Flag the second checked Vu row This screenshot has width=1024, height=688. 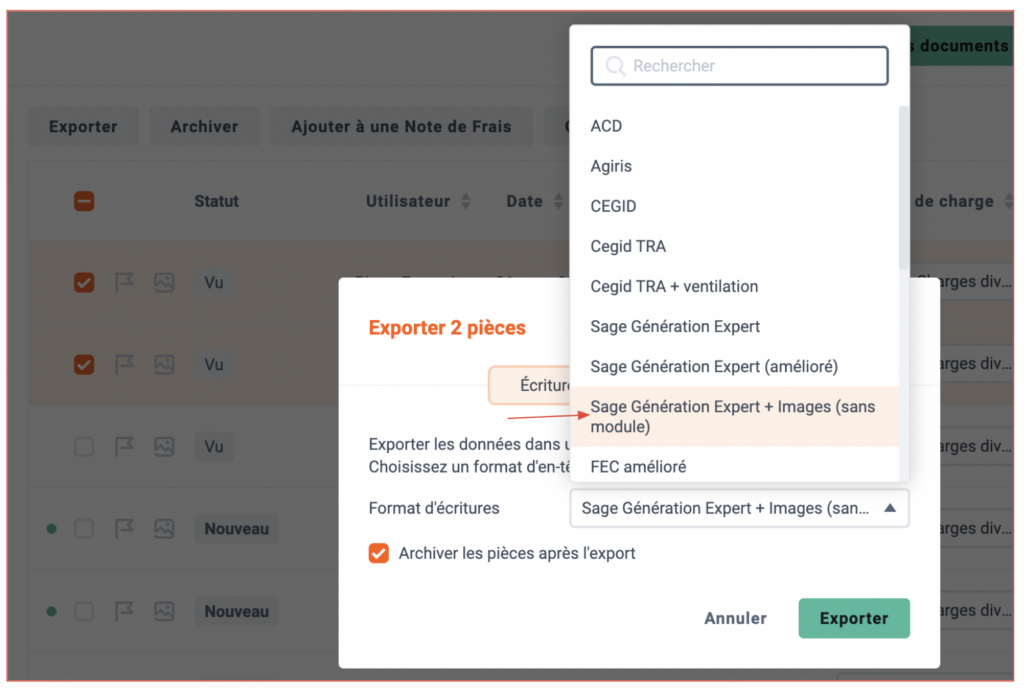click(x=124, y=364)
